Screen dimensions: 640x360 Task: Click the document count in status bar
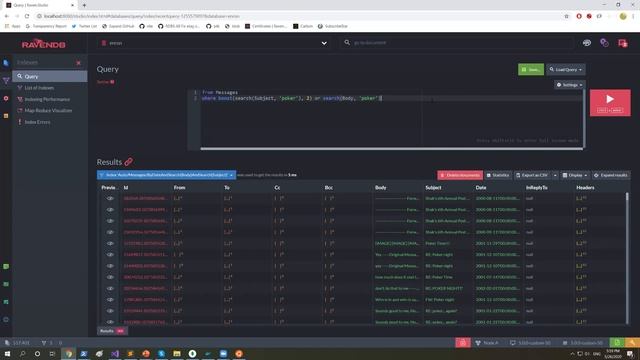(17, 343)
